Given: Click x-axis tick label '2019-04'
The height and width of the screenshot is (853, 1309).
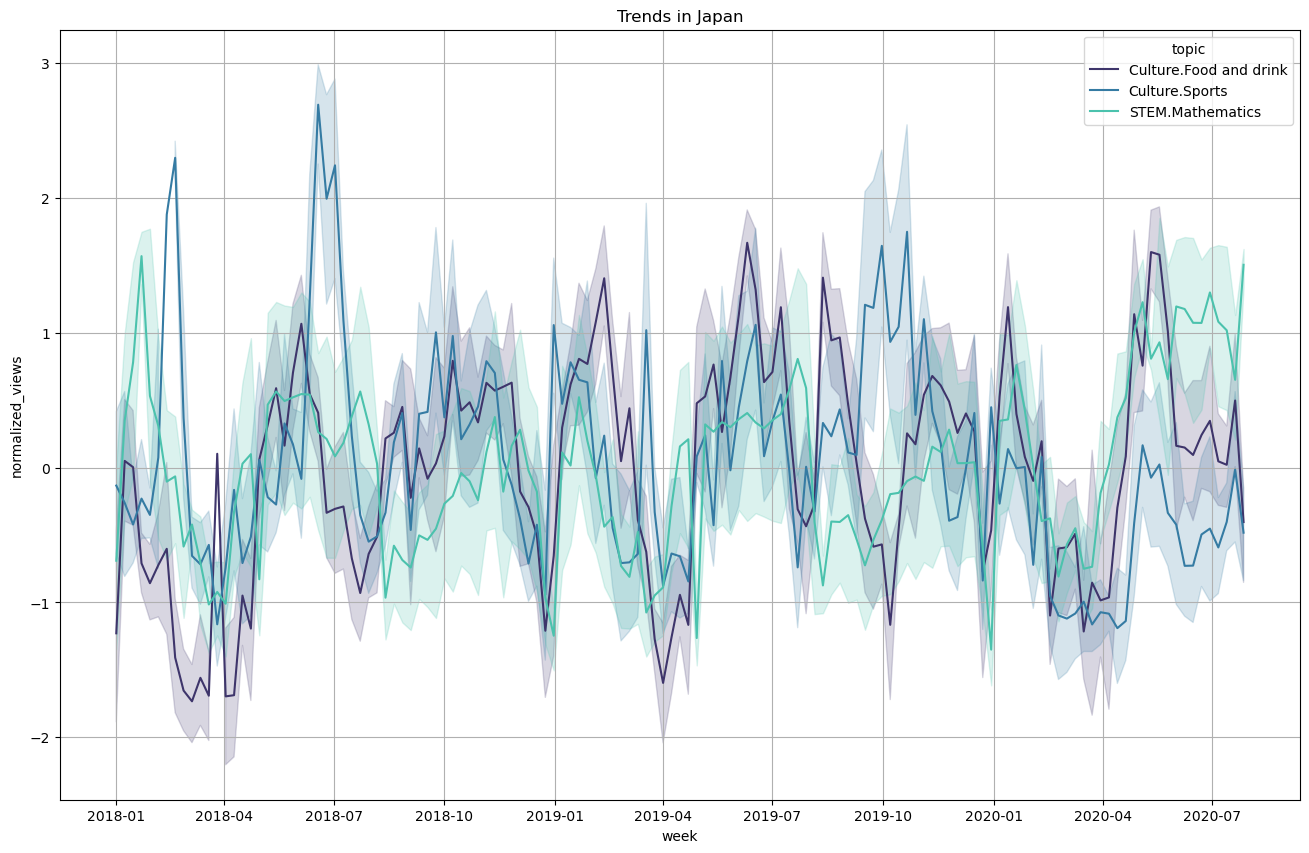Looking at the screenshot, I should click(x=663, y=816).
